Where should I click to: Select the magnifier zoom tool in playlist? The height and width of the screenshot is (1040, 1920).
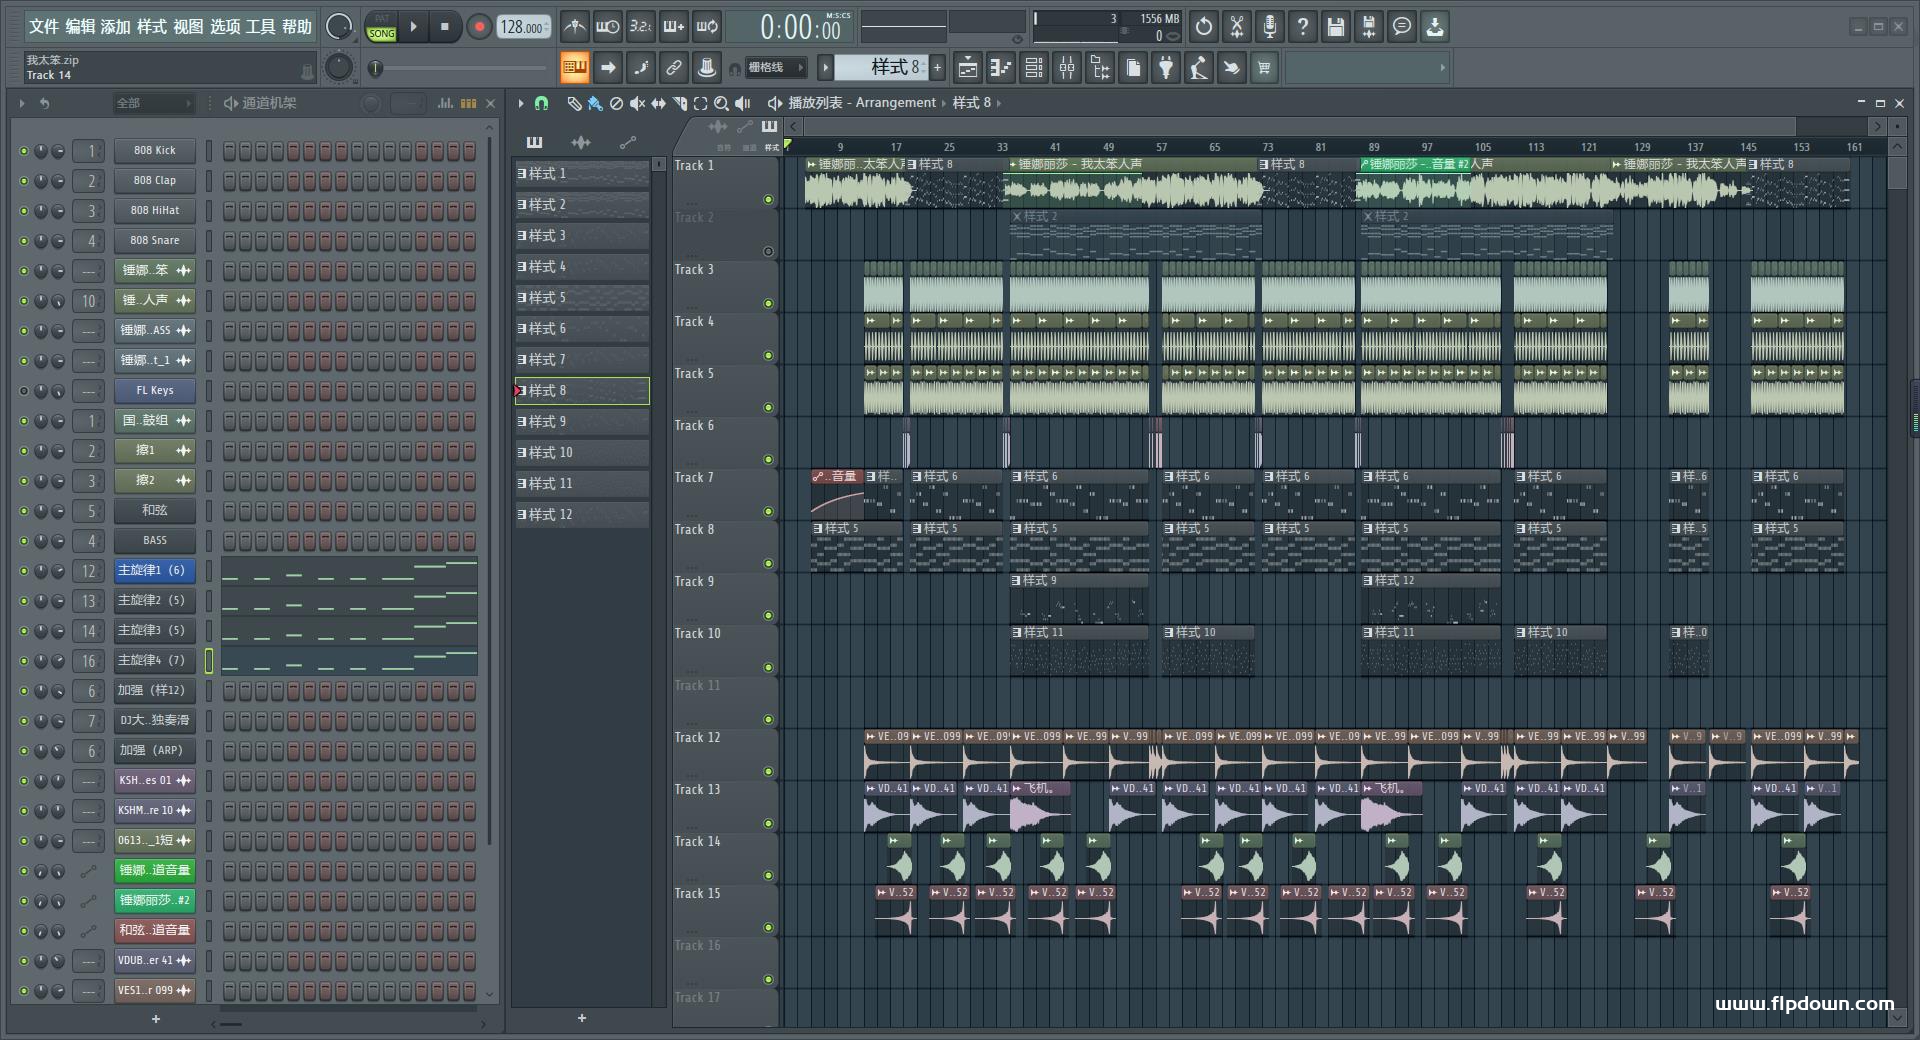(722, 103)
